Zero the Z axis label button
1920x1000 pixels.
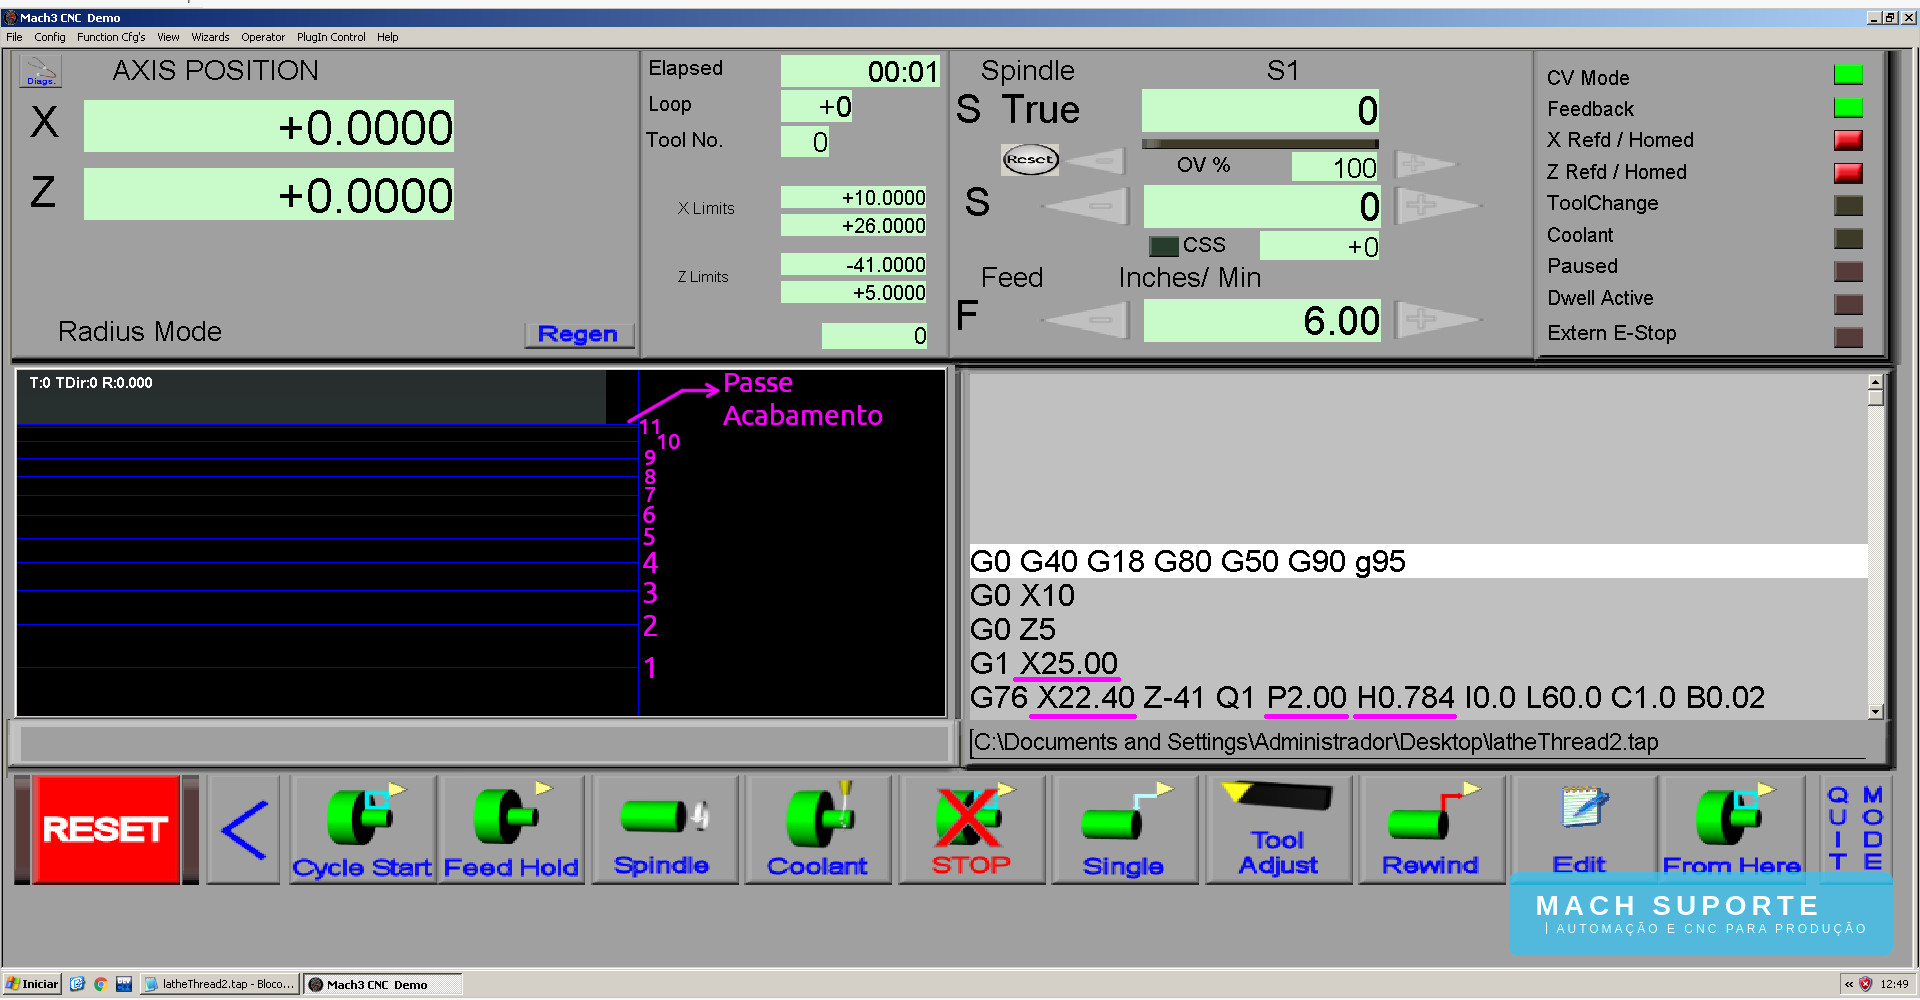pyautogui.click(x=43, y=192)
